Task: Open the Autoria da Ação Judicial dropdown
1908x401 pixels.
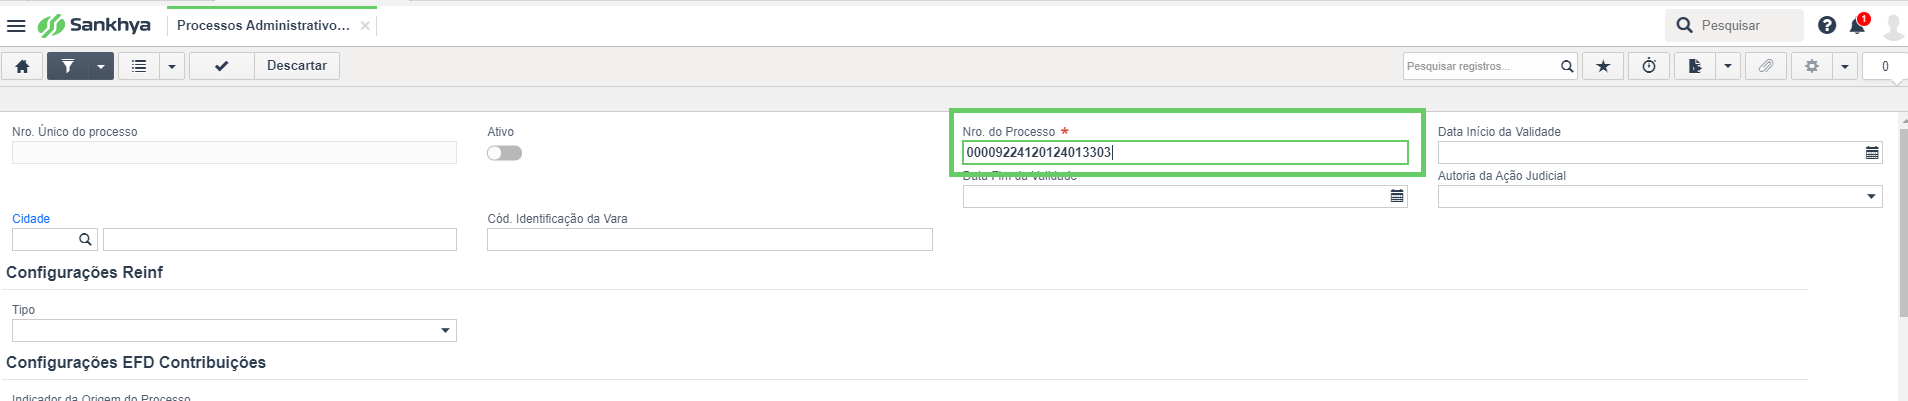Action: click(x=1870, y=197)
